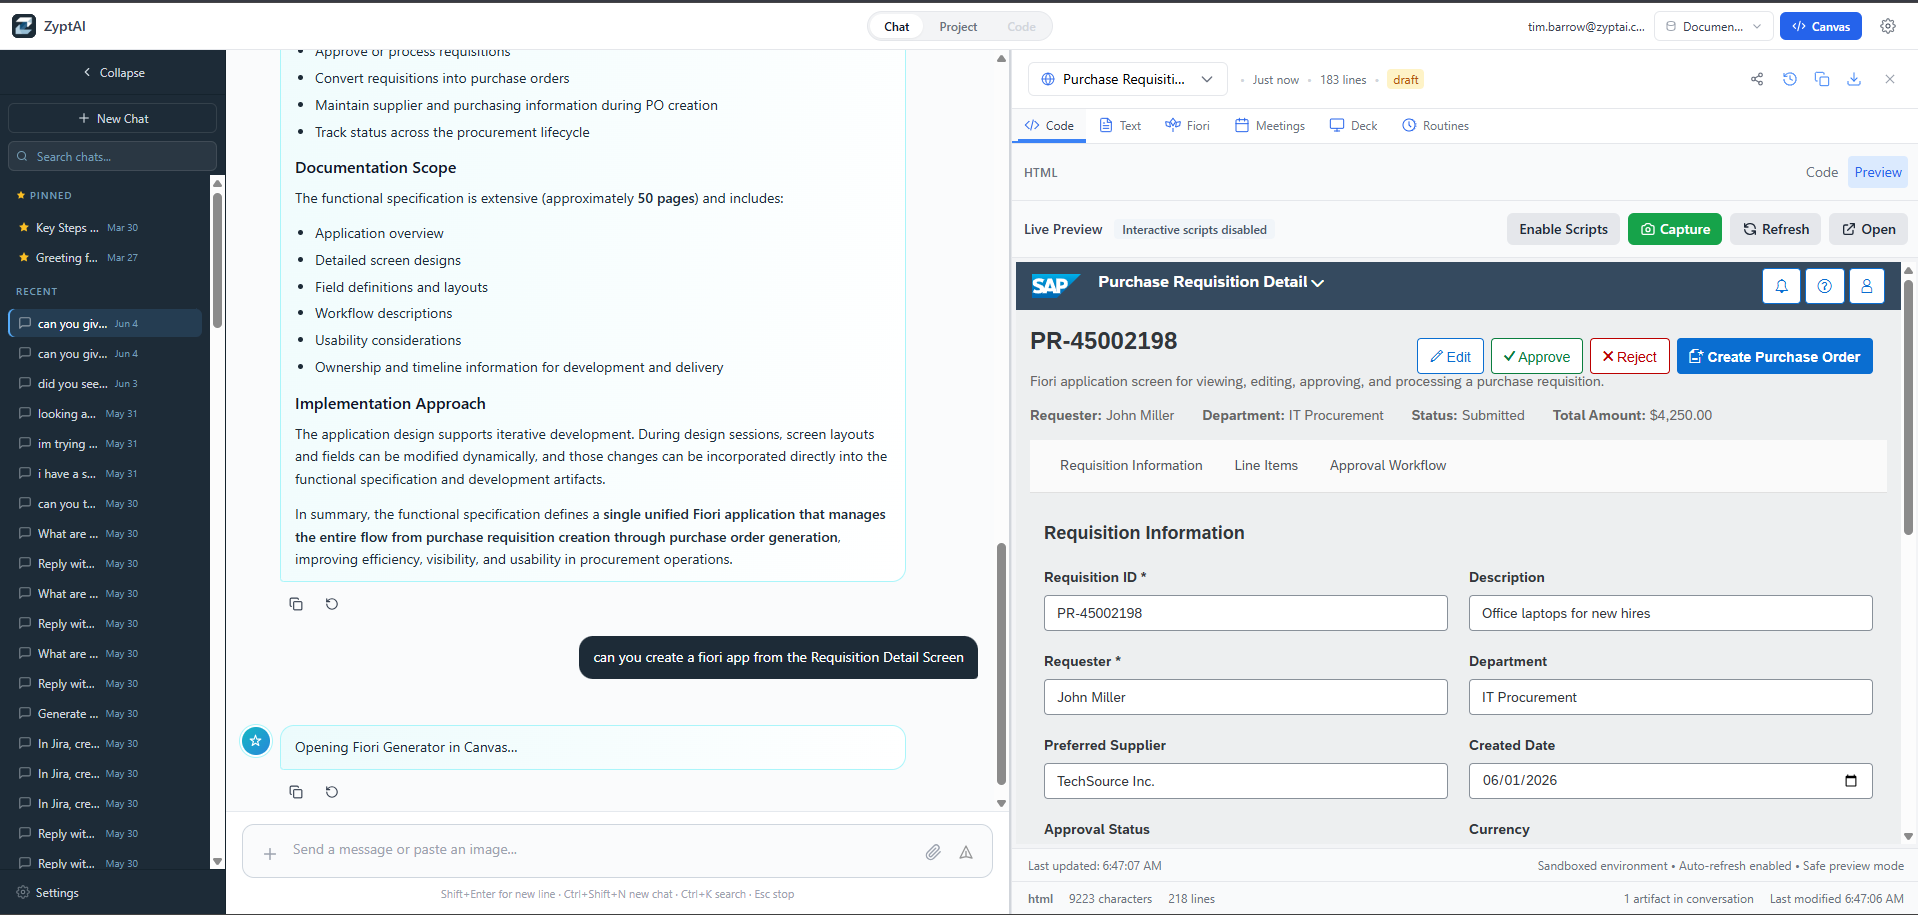Click Create Purchase Order button
1918x915 pixels.
1775,356
